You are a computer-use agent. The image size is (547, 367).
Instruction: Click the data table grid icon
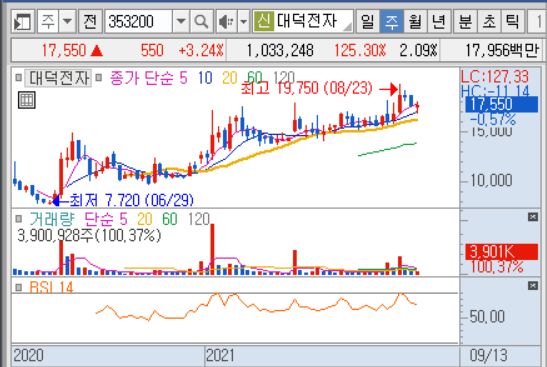click(27, 100)
